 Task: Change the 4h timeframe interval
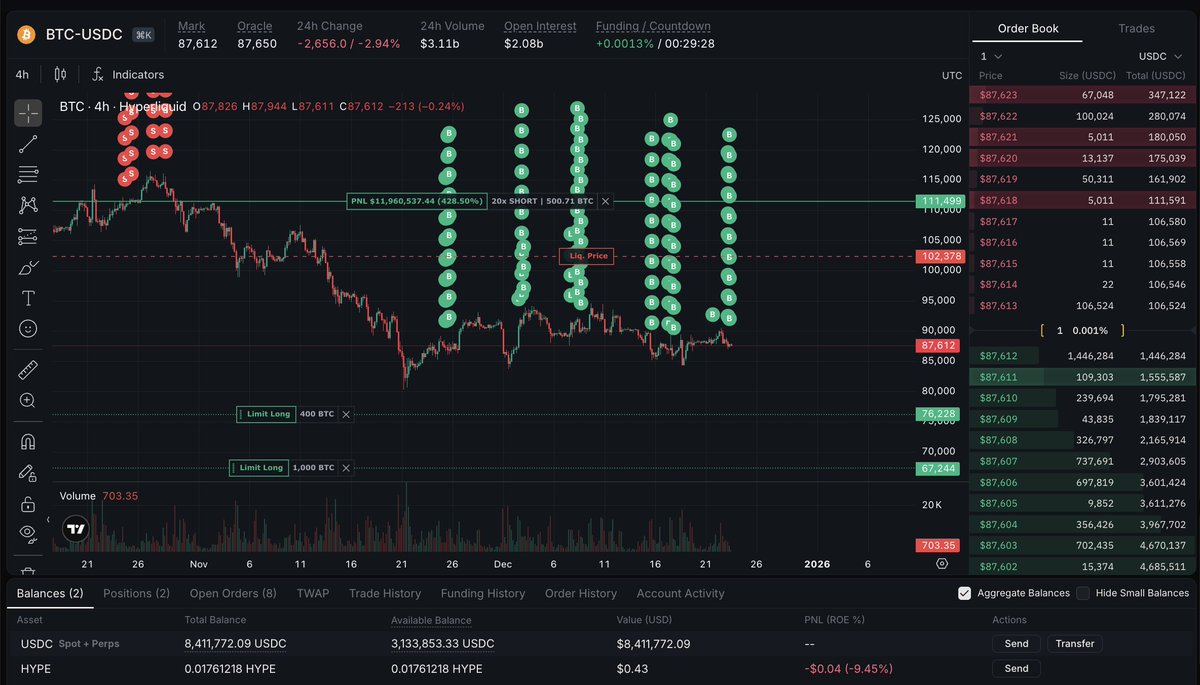pos(22,74)
